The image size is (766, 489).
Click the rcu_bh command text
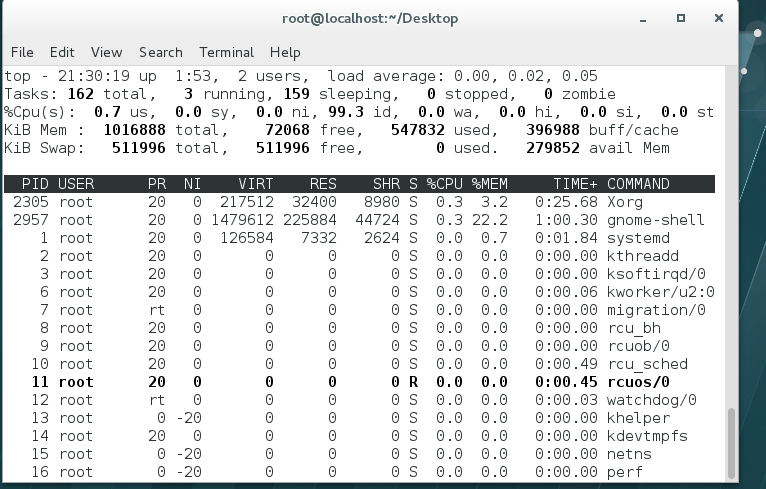point(634,328)
